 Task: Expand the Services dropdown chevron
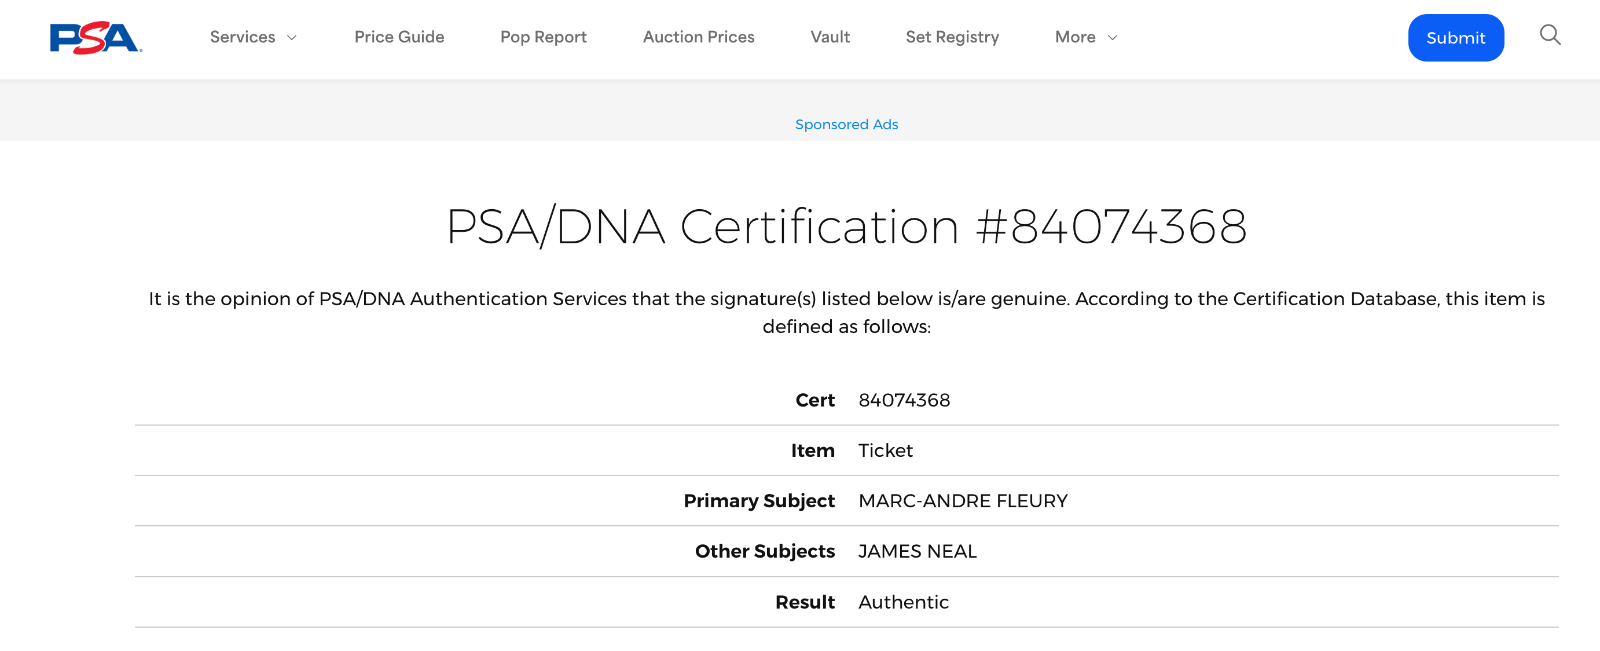(292, 38)
